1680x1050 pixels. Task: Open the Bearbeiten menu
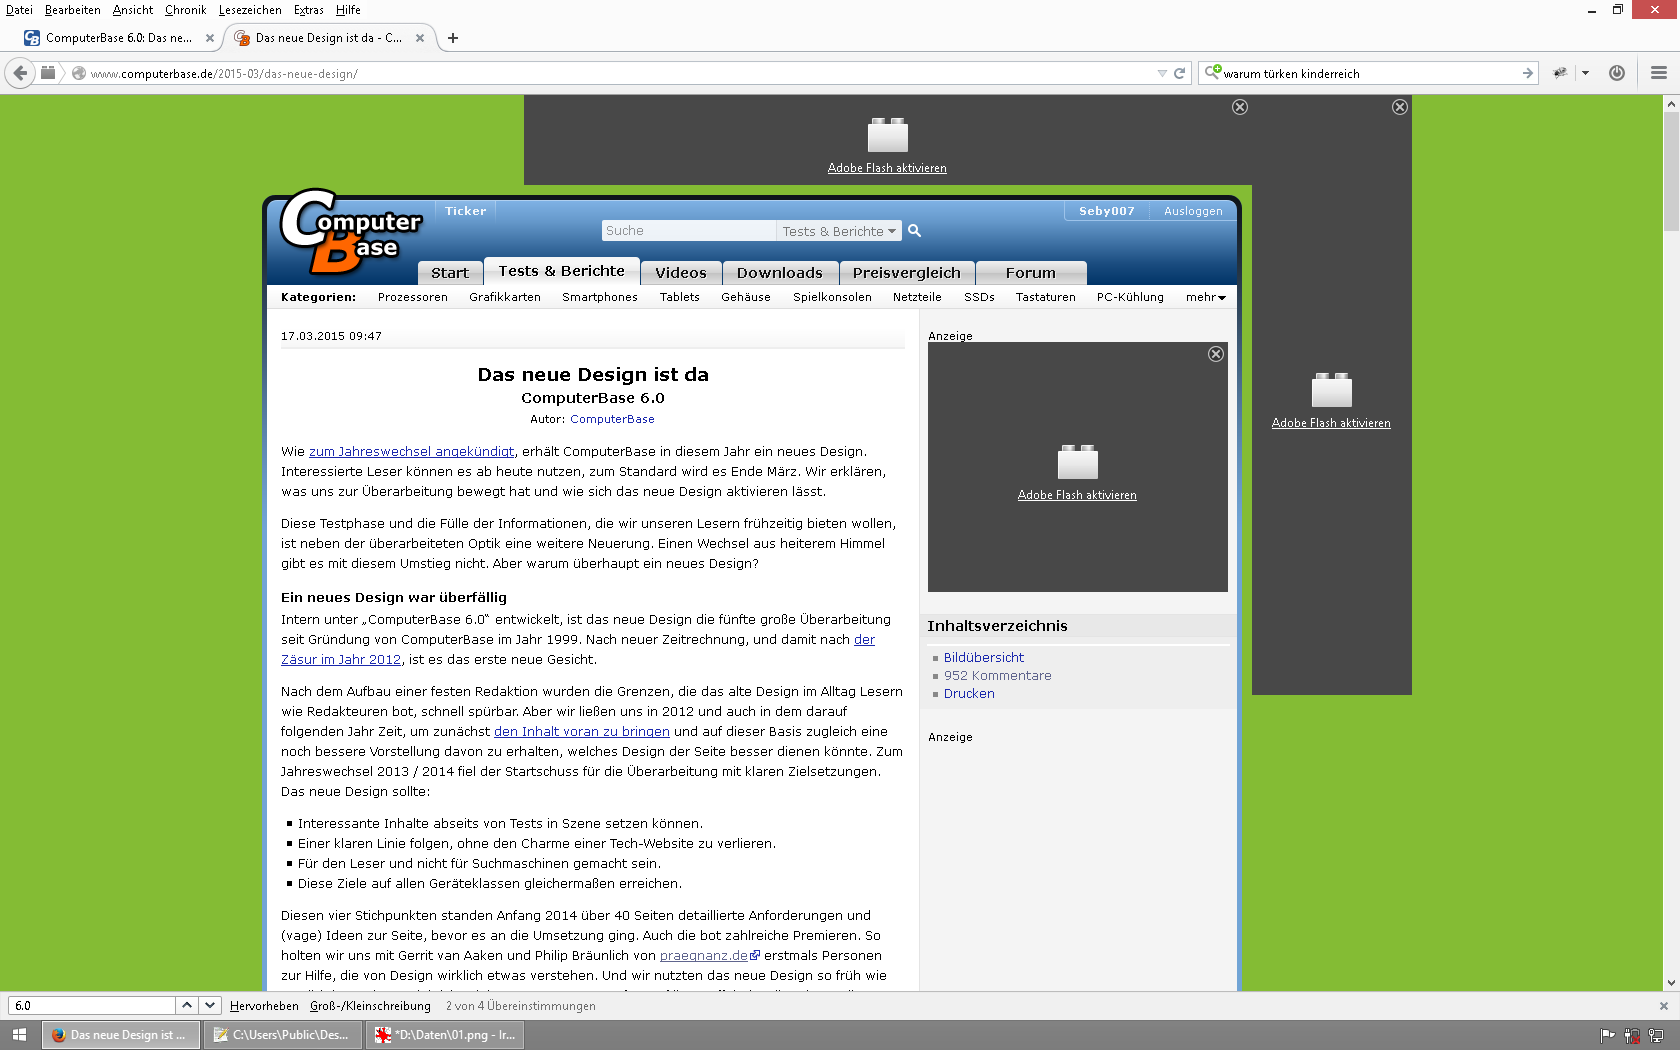pyautogui.click(x=72, y=10)
